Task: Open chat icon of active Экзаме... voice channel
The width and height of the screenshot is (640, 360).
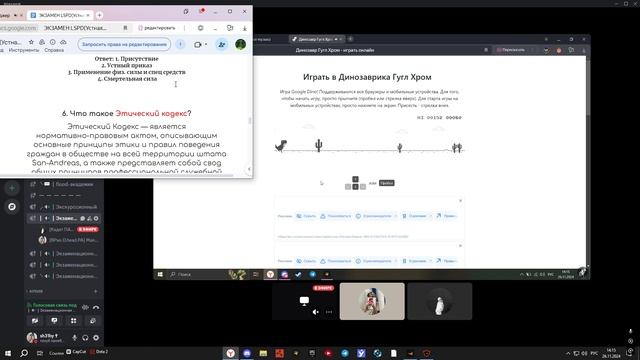Action: pyautogui.click(x=83, y=218)
